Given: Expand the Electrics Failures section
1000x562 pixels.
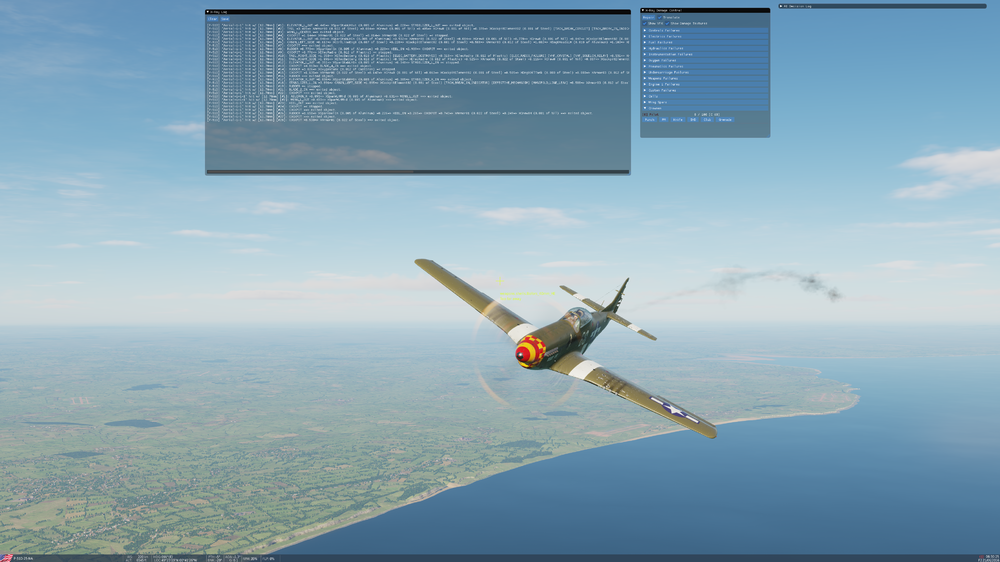Looking at the screenshot, I should pos(705,36).
